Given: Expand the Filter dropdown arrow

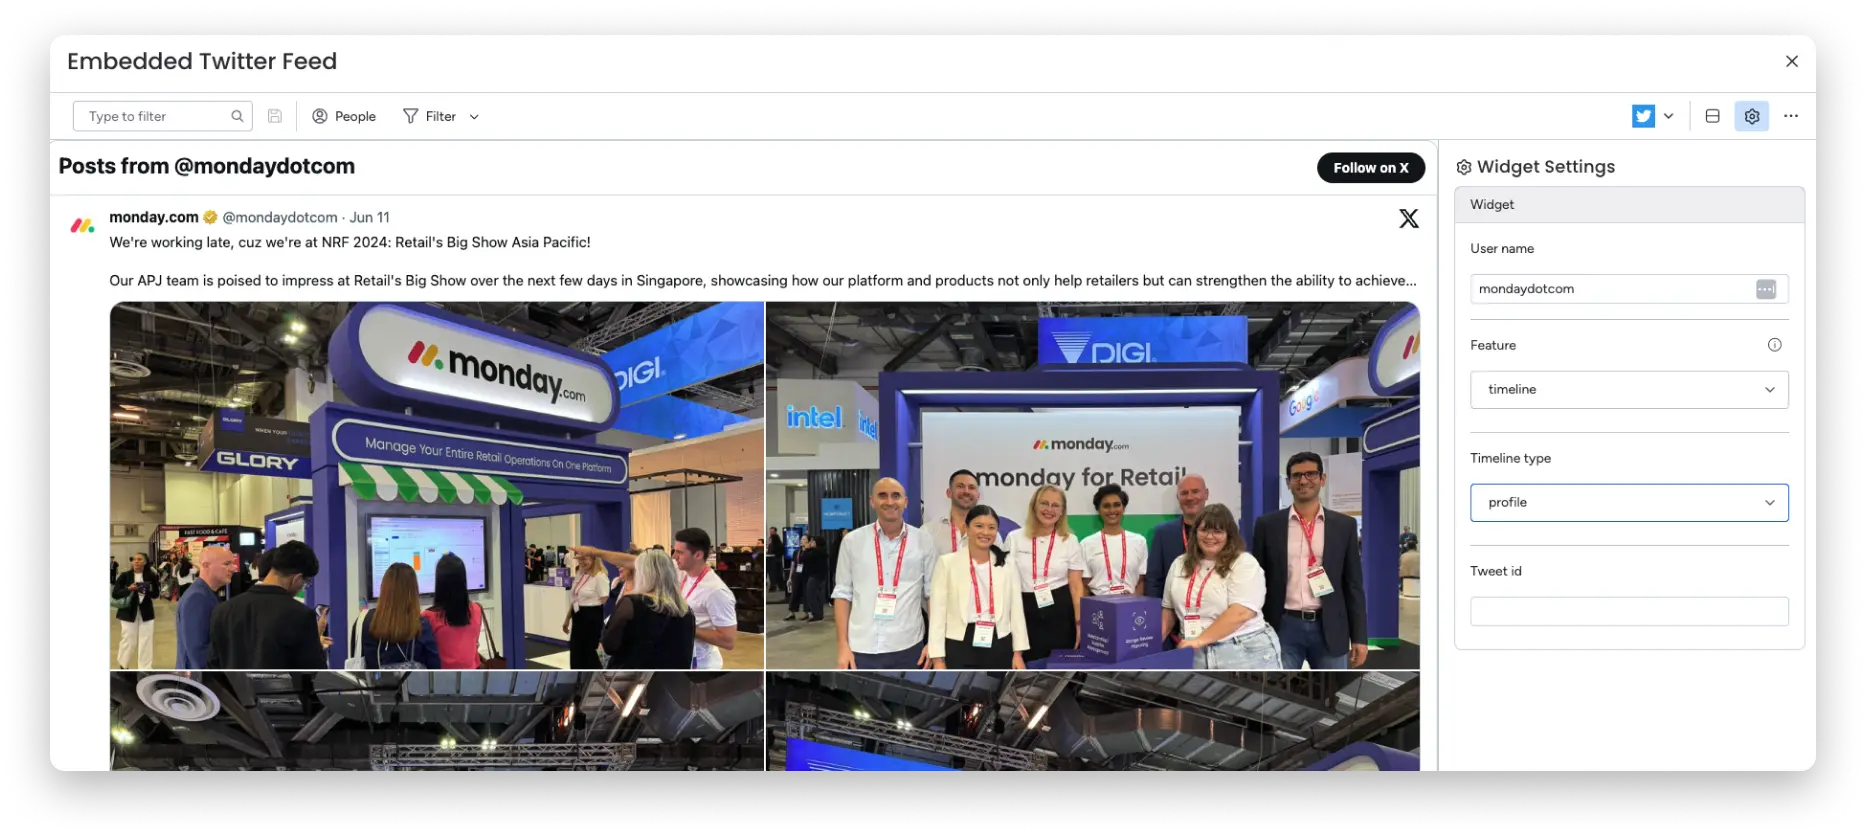Looking at the screenshot, I should (x=474, y=117).
